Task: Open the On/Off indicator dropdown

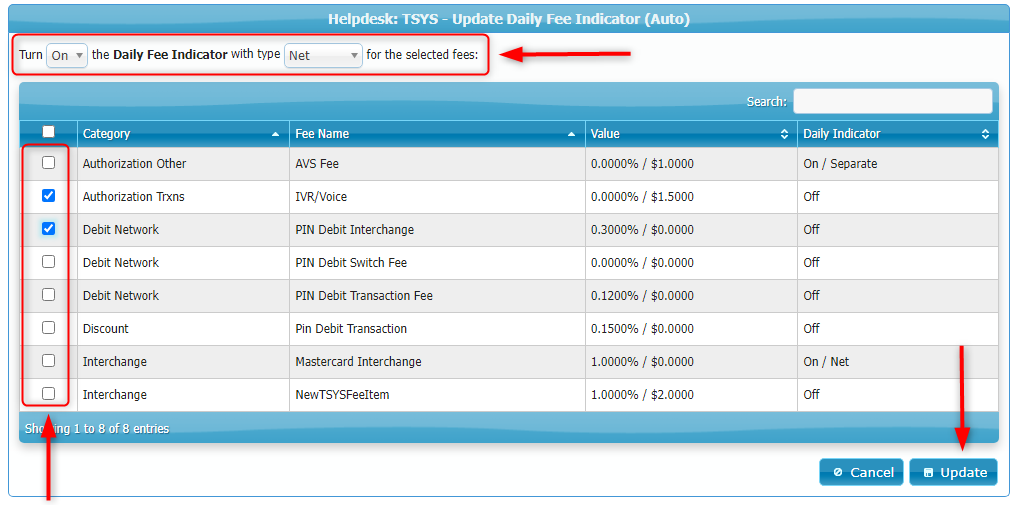Action: click(x=67, y=56)
